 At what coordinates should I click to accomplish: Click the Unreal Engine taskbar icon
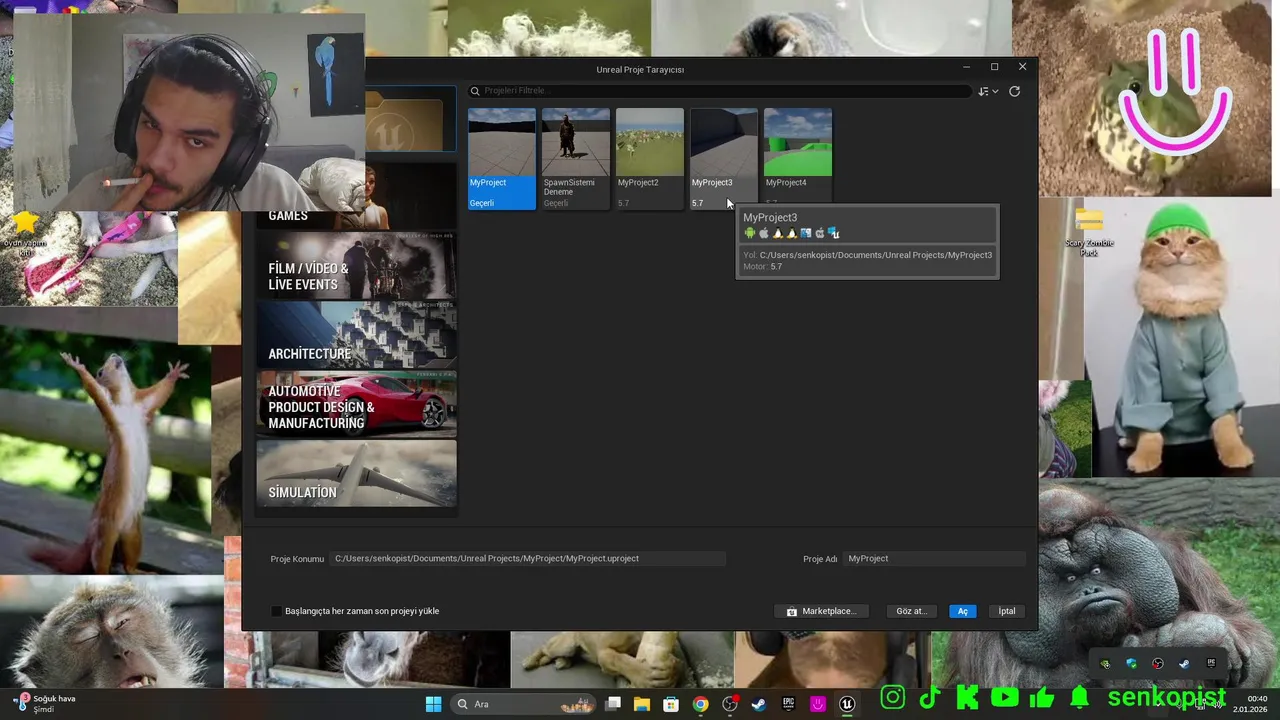tap(847, 704)
